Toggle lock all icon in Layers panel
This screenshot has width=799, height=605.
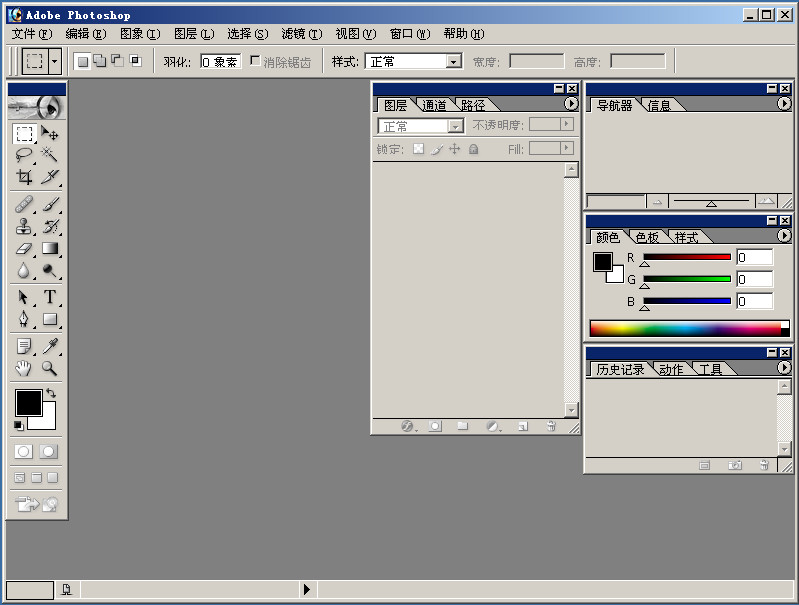473,149
